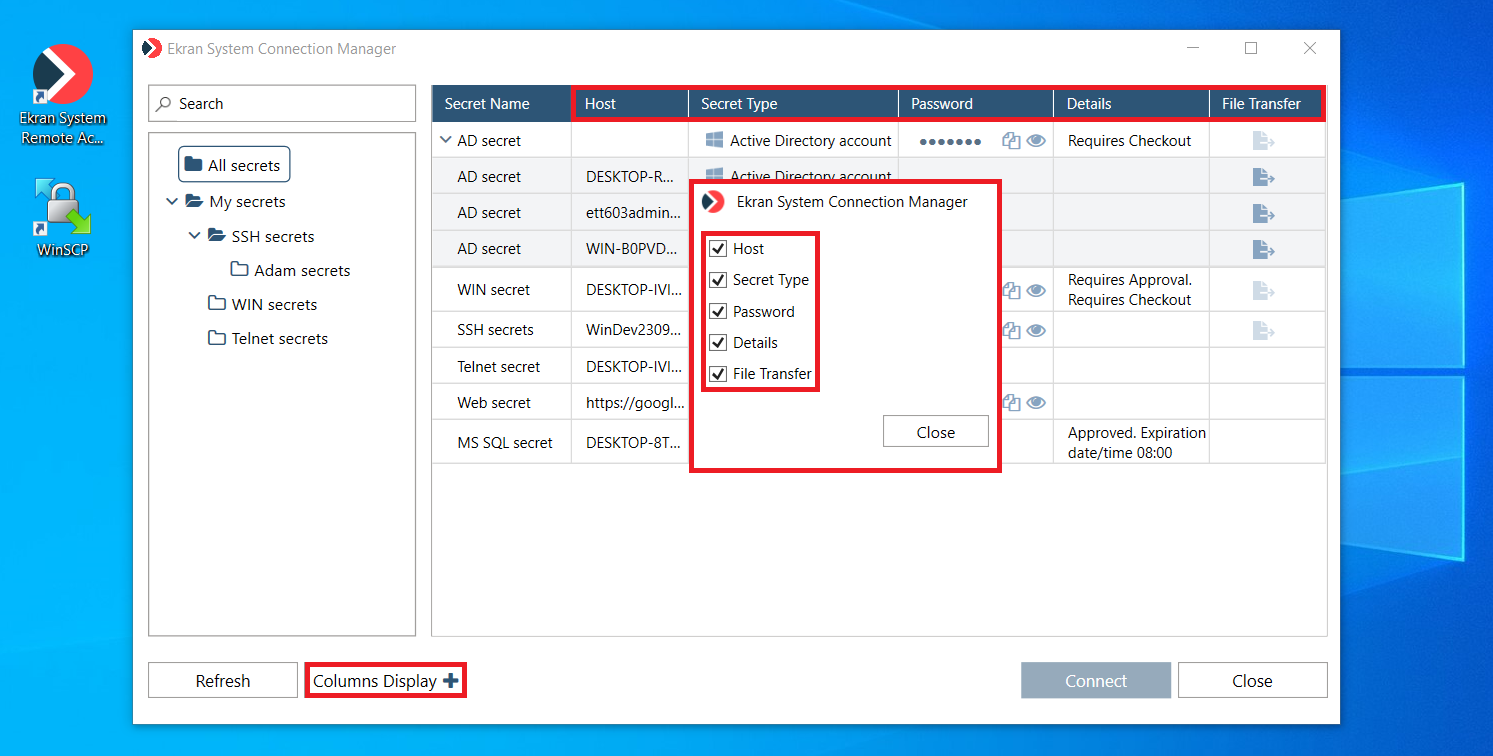Click the file transfer icon in DESKTOP-R row
The height and width of the screenshot is (756, 1493).
pyautogui.click(x=1263, y=177)
